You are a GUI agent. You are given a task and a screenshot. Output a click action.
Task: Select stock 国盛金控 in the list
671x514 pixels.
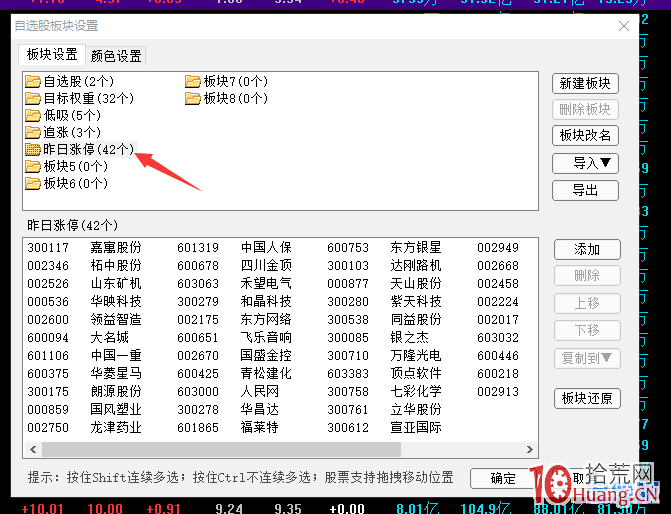coord(266,355)
